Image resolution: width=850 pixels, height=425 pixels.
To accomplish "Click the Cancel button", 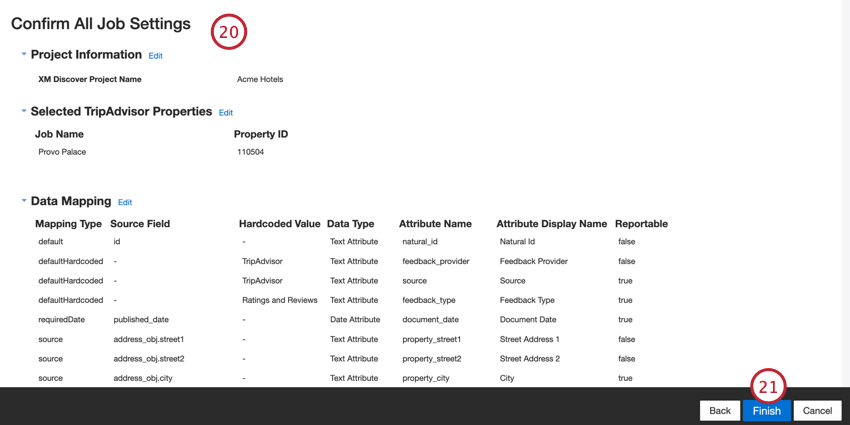I will 817,411.
